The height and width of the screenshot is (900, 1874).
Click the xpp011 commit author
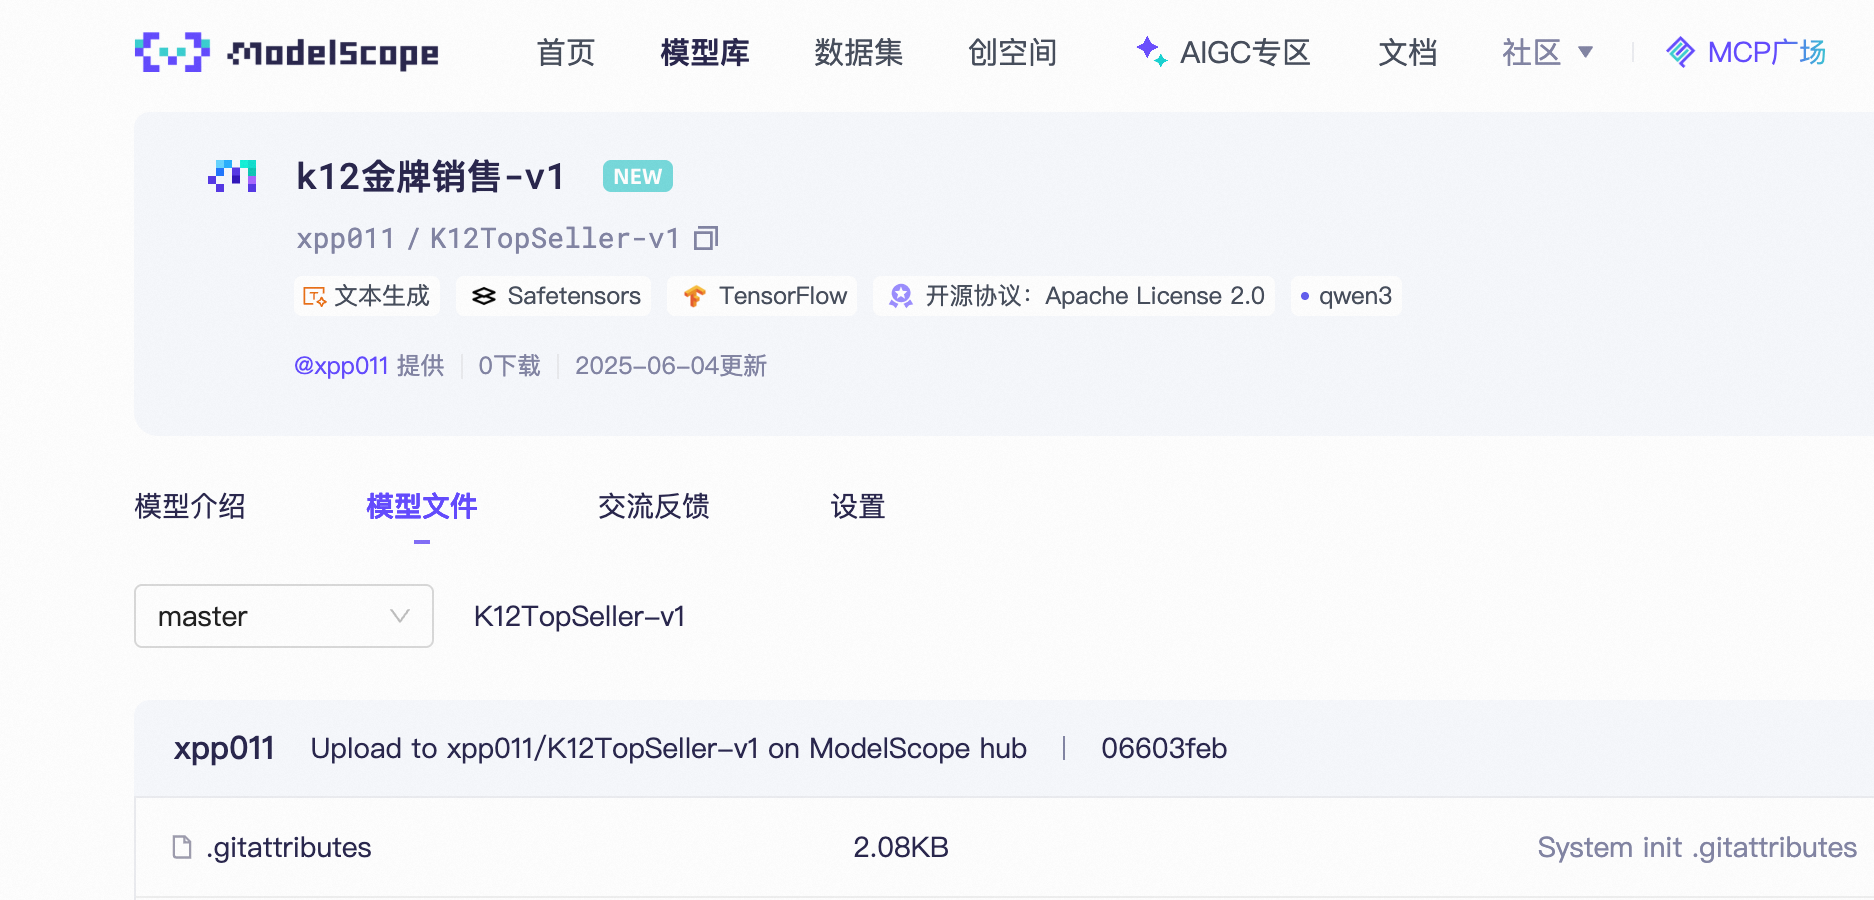pyautogui.click(x=224, y=748)
